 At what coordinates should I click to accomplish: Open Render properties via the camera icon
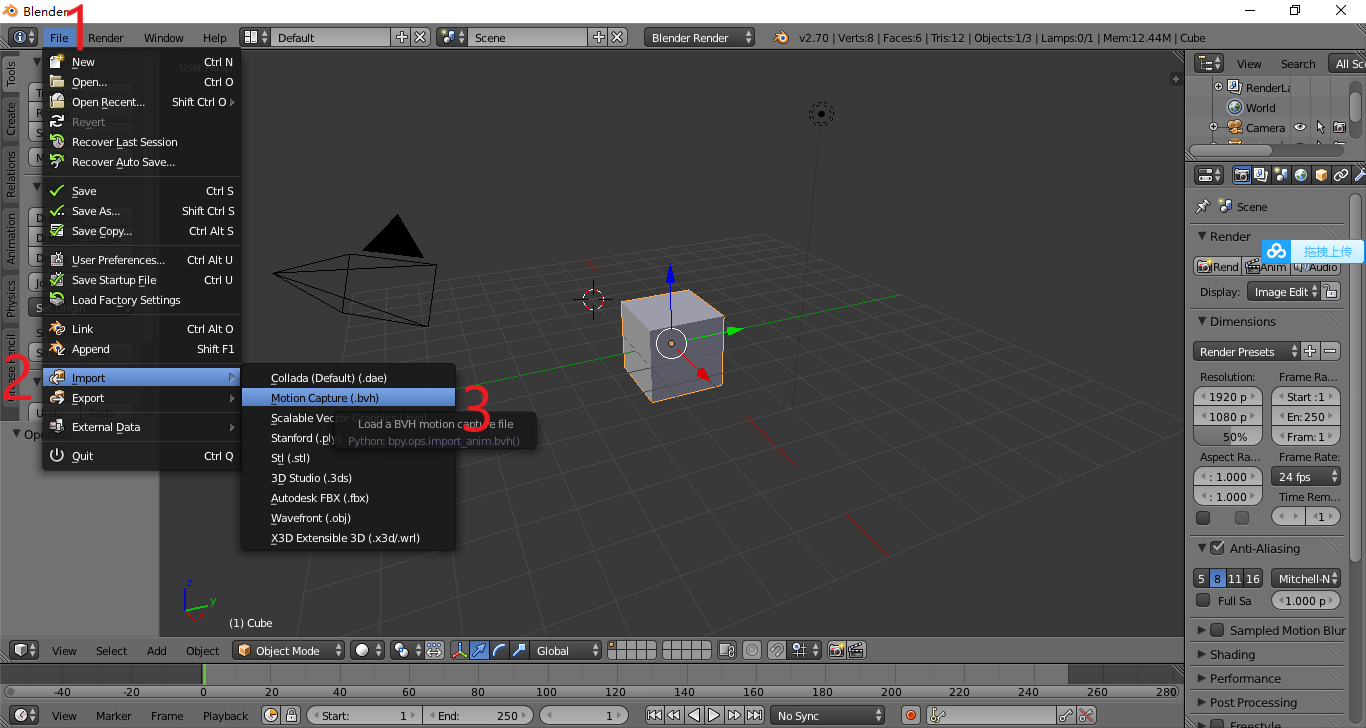1242,174
